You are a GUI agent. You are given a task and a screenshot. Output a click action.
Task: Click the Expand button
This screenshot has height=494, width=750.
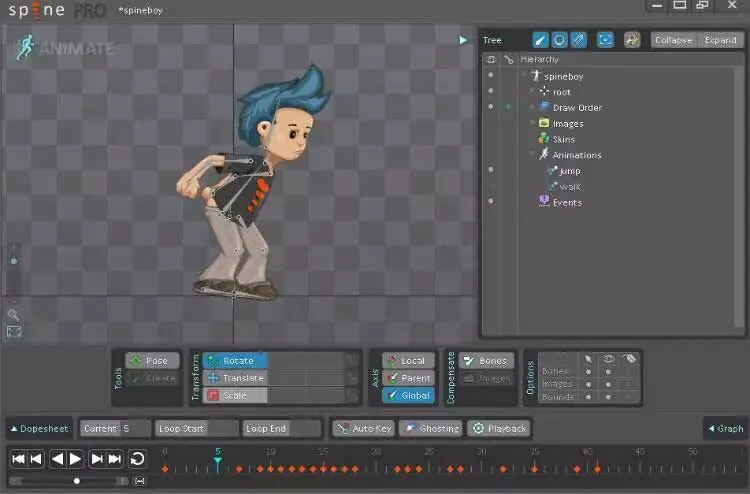[720, 40]
